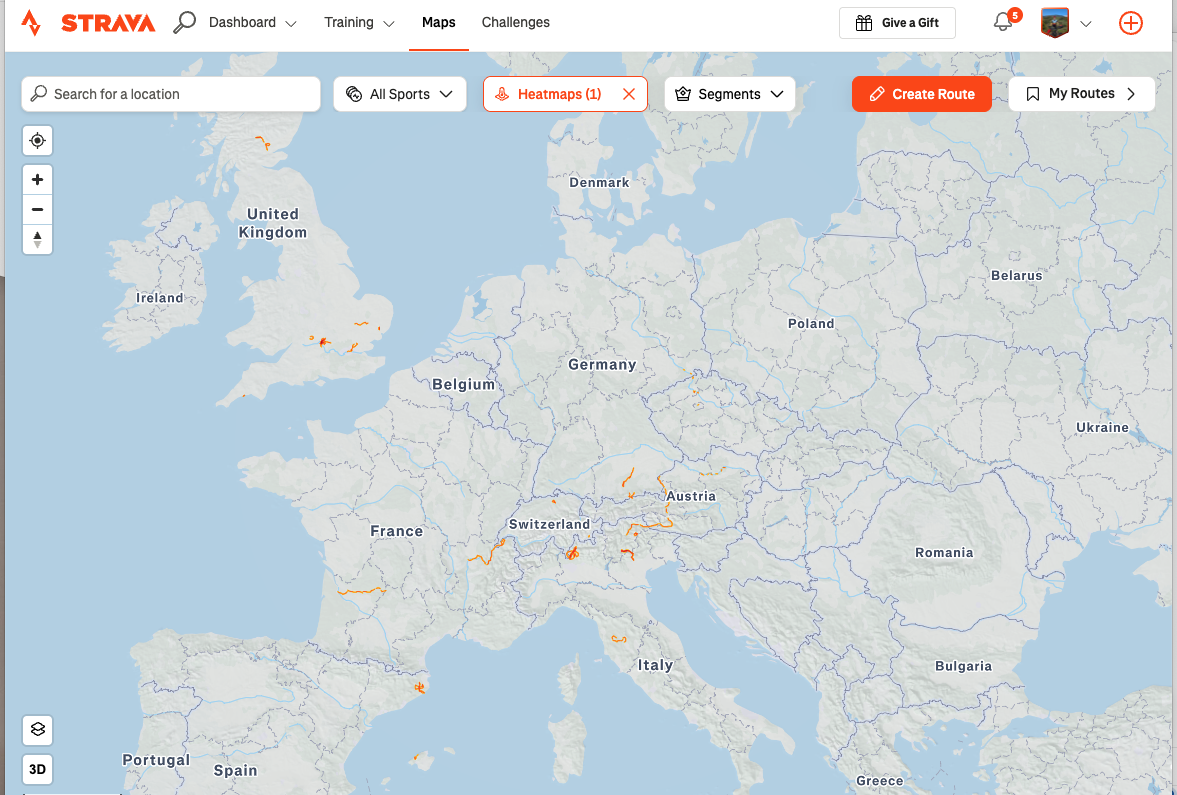Click the Austria map label
The height and width of the screenshot is (795, 1177).
(x=691, y=496)
